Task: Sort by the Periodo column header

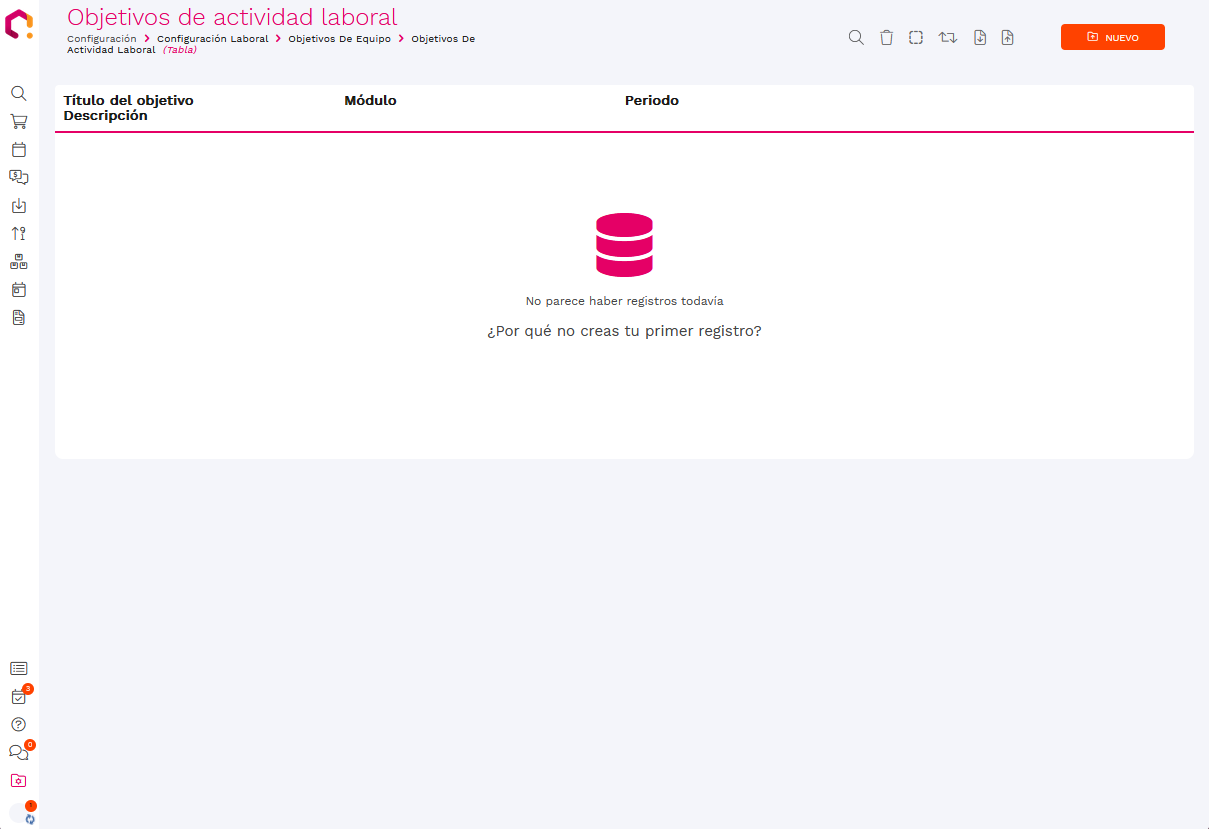Action: pyautogui.click(x=651, y=101)
